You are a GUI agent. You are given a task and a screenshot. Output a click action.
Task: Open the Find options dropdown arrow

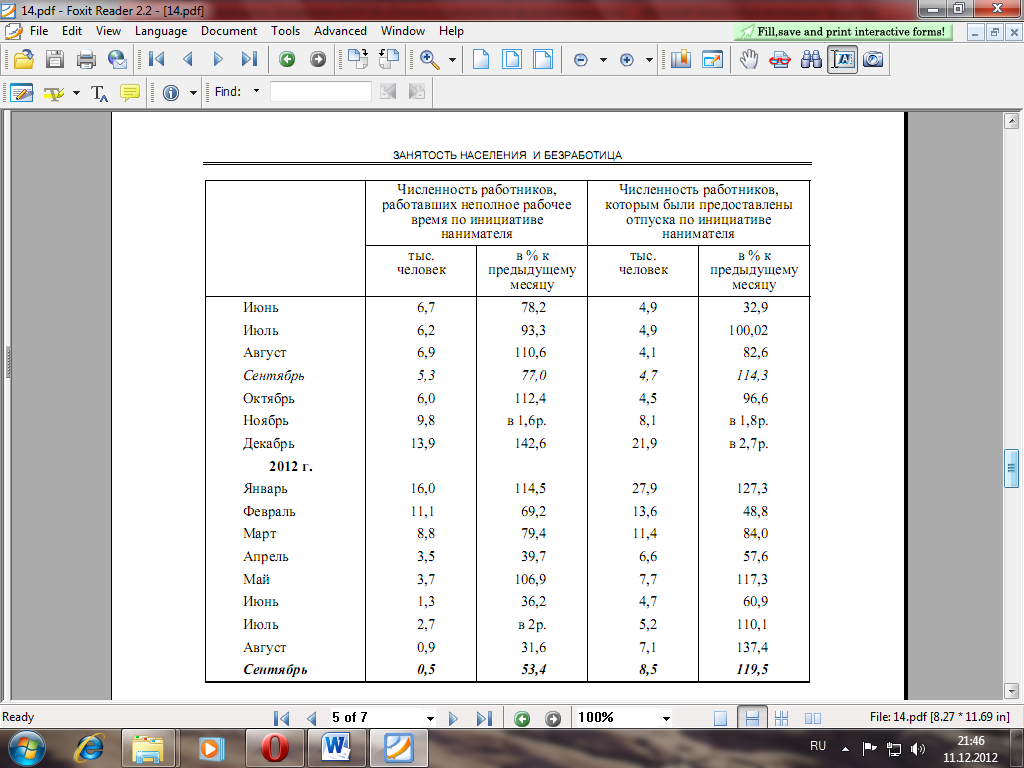coord(256,91)
